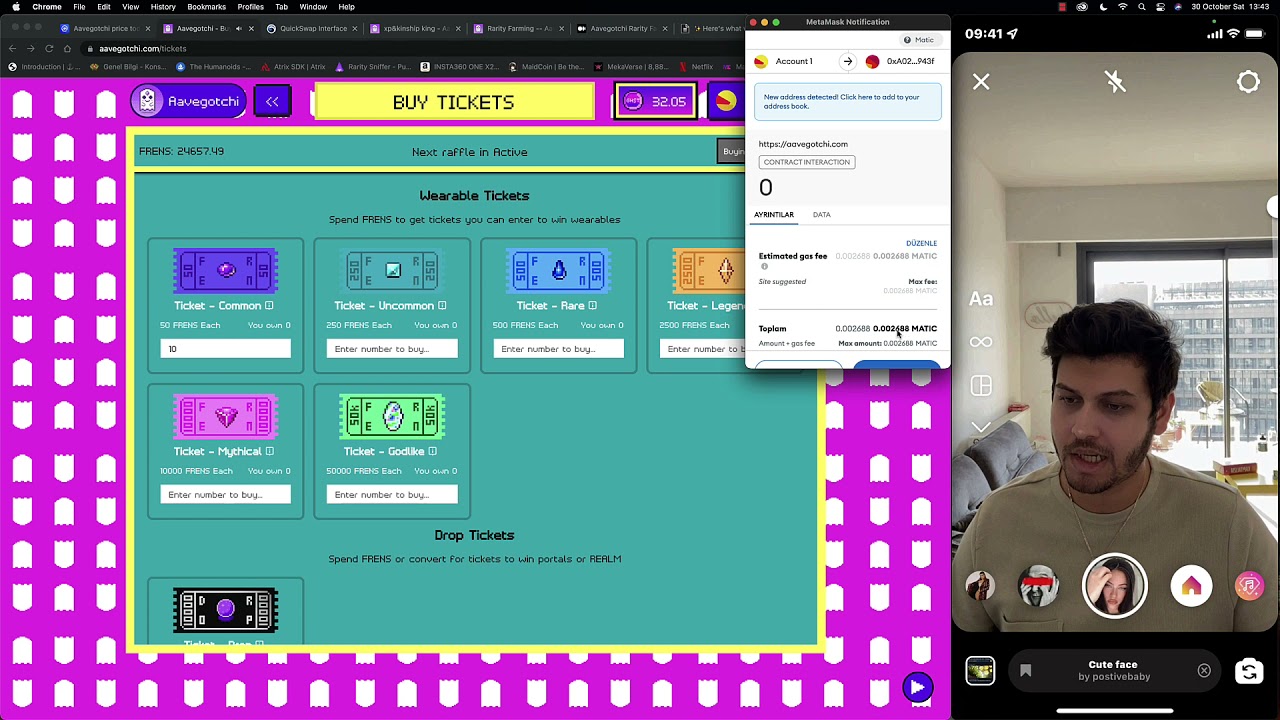Click the Rare ticket quantity field
The width and height of the screenshot is (1280, 720).
point(558,349)
